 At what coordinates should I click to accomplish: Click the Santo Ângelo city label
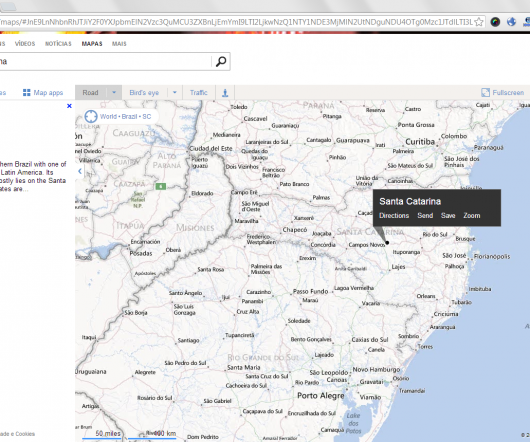186,293
